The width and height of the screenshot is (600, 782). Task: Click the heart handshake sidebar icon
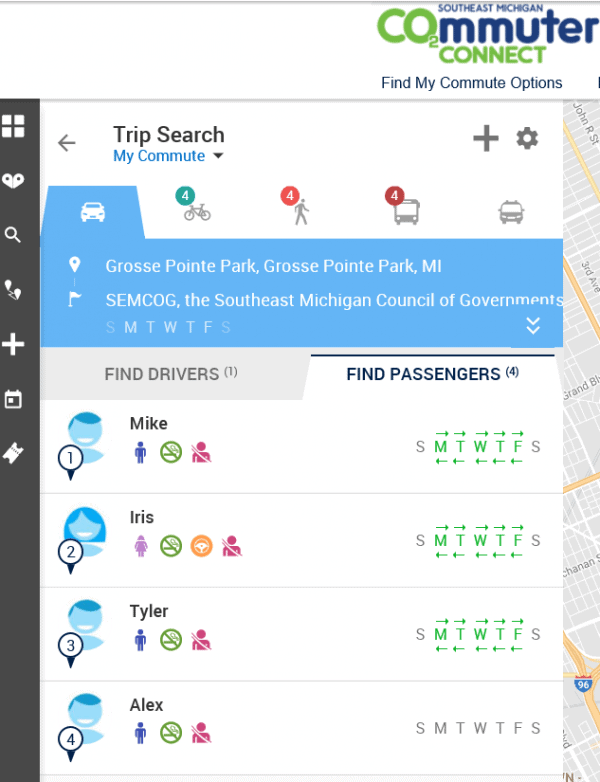pyautogui.click(x=13, y=180)
